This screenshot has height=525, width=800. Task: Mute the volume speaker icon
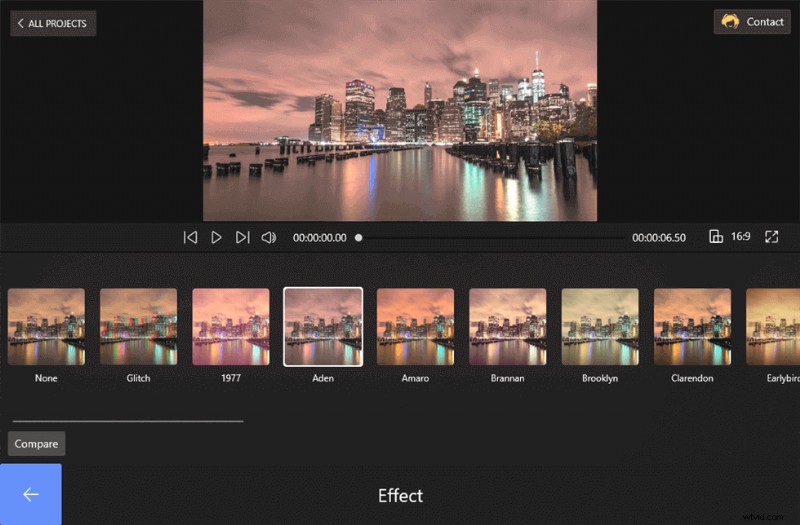coord(269,237)
